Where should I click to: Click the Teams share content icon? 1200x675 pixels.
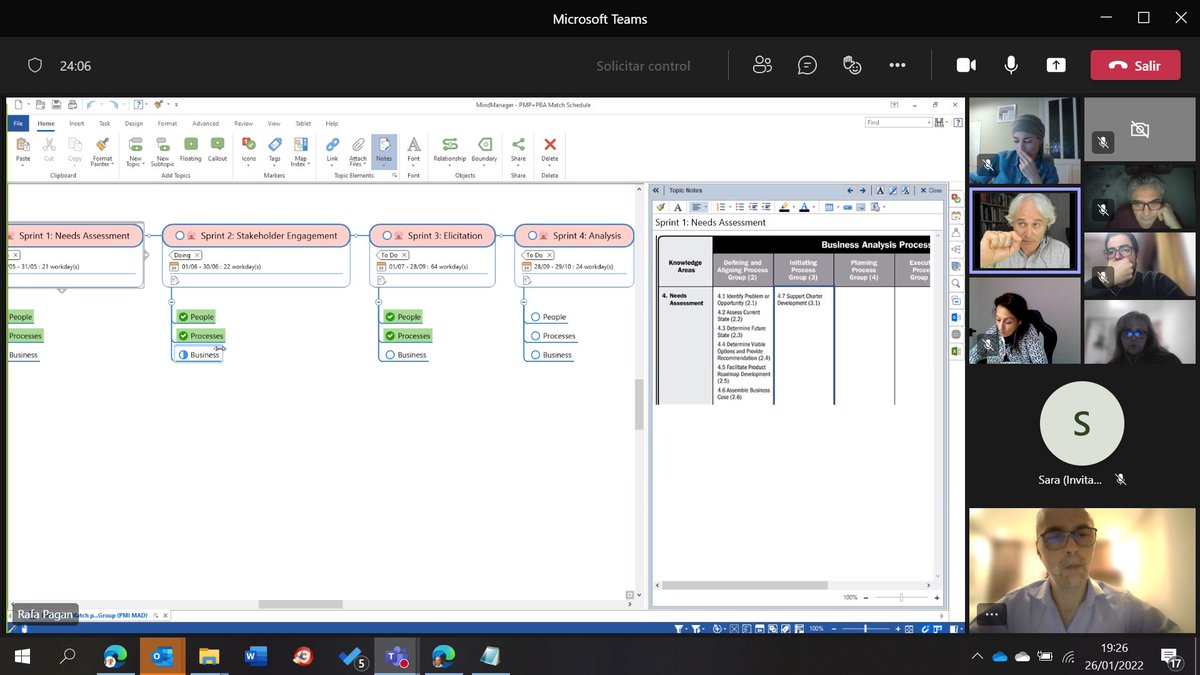[1056, 65]
